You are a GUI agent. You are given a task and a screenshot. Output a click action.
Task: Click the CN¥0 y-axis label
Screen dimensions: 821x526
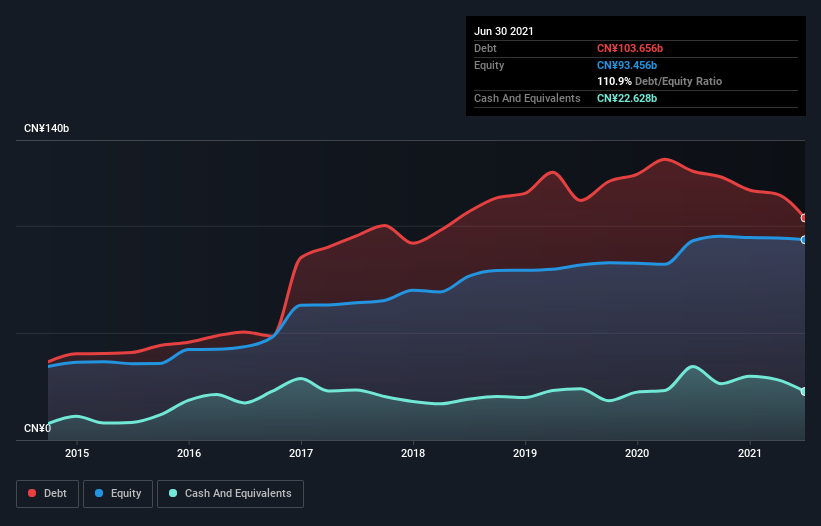(38, 428)
